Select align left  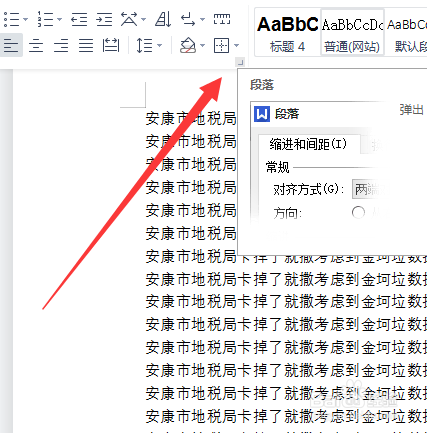tap(11, 45)
